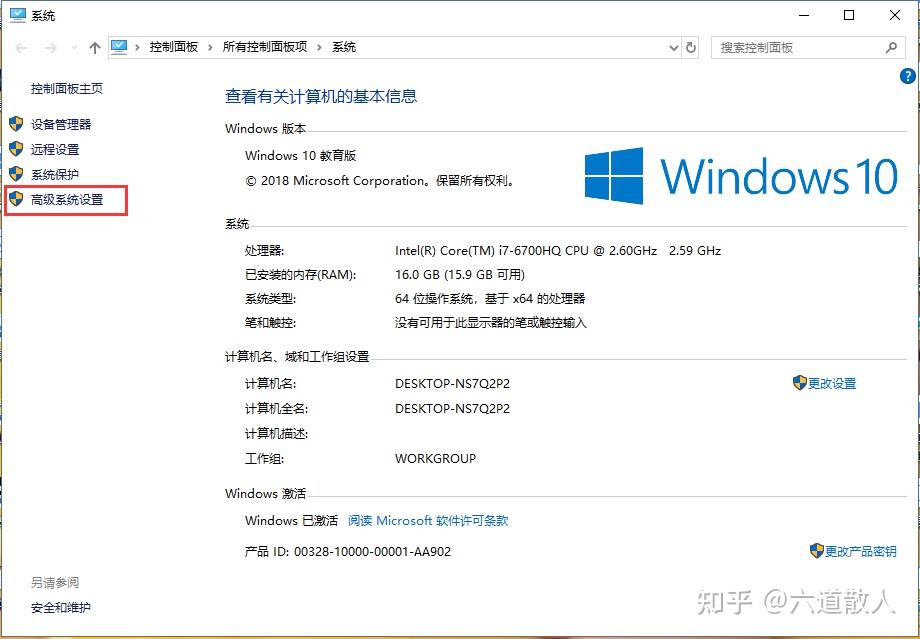Go up one level with Up arrow
The image size is (920, 639).
pyautogui.click(x=94, y=48)
